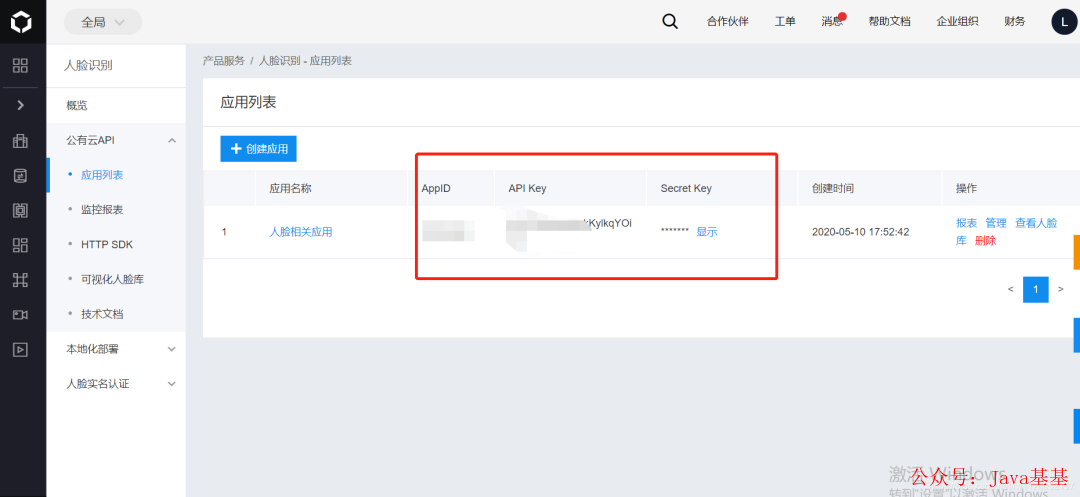Expand the sidebar with the arrow icon
Image resolution: width=1080 pixels, height=497 pixels.
21,105
